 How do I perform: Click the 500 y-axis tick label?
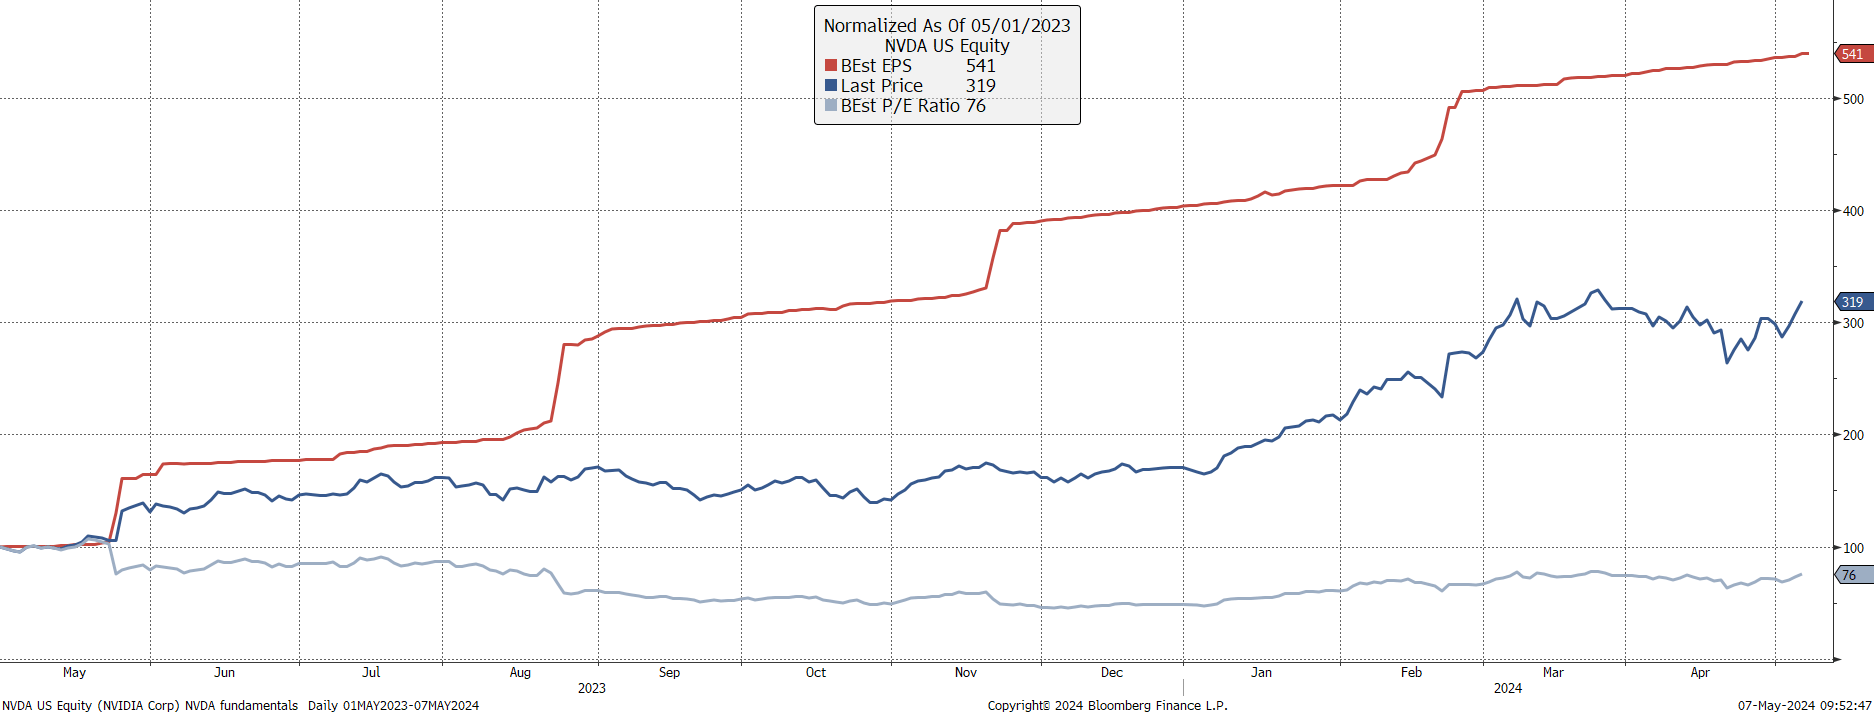point(1853,99)
